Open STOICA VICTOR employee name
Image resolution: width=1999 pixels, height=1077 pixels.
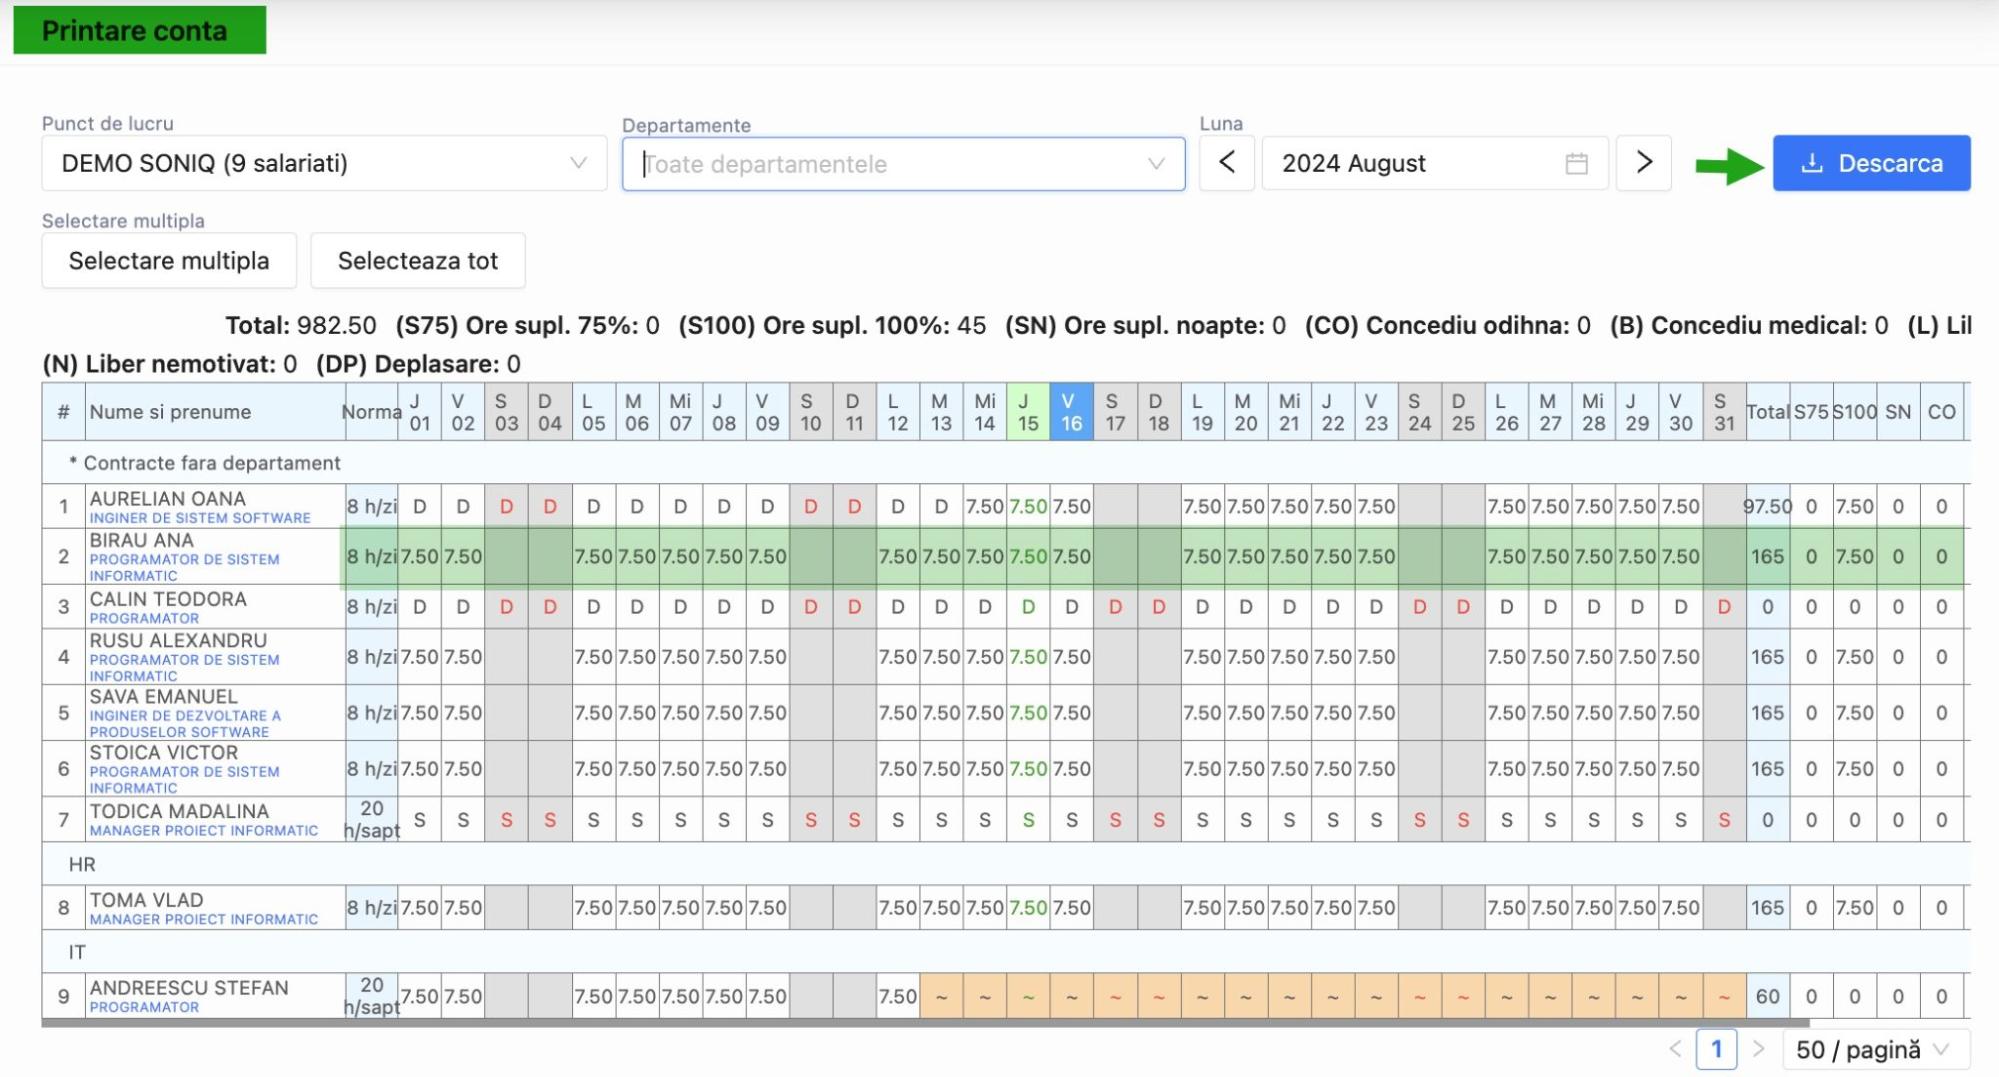(x=163, y=753)
